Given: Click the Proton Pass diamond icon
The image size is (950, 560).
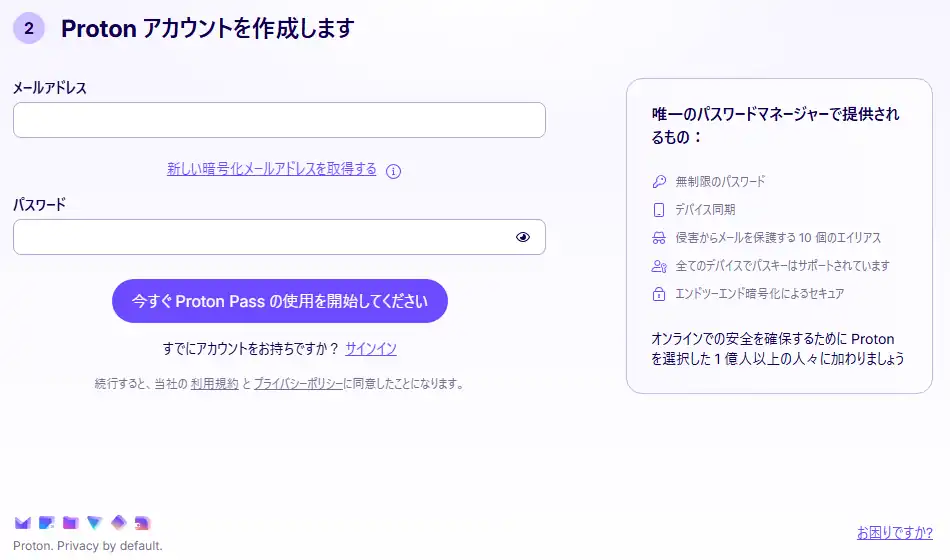Looking at the screenshot, I should 118,522.
